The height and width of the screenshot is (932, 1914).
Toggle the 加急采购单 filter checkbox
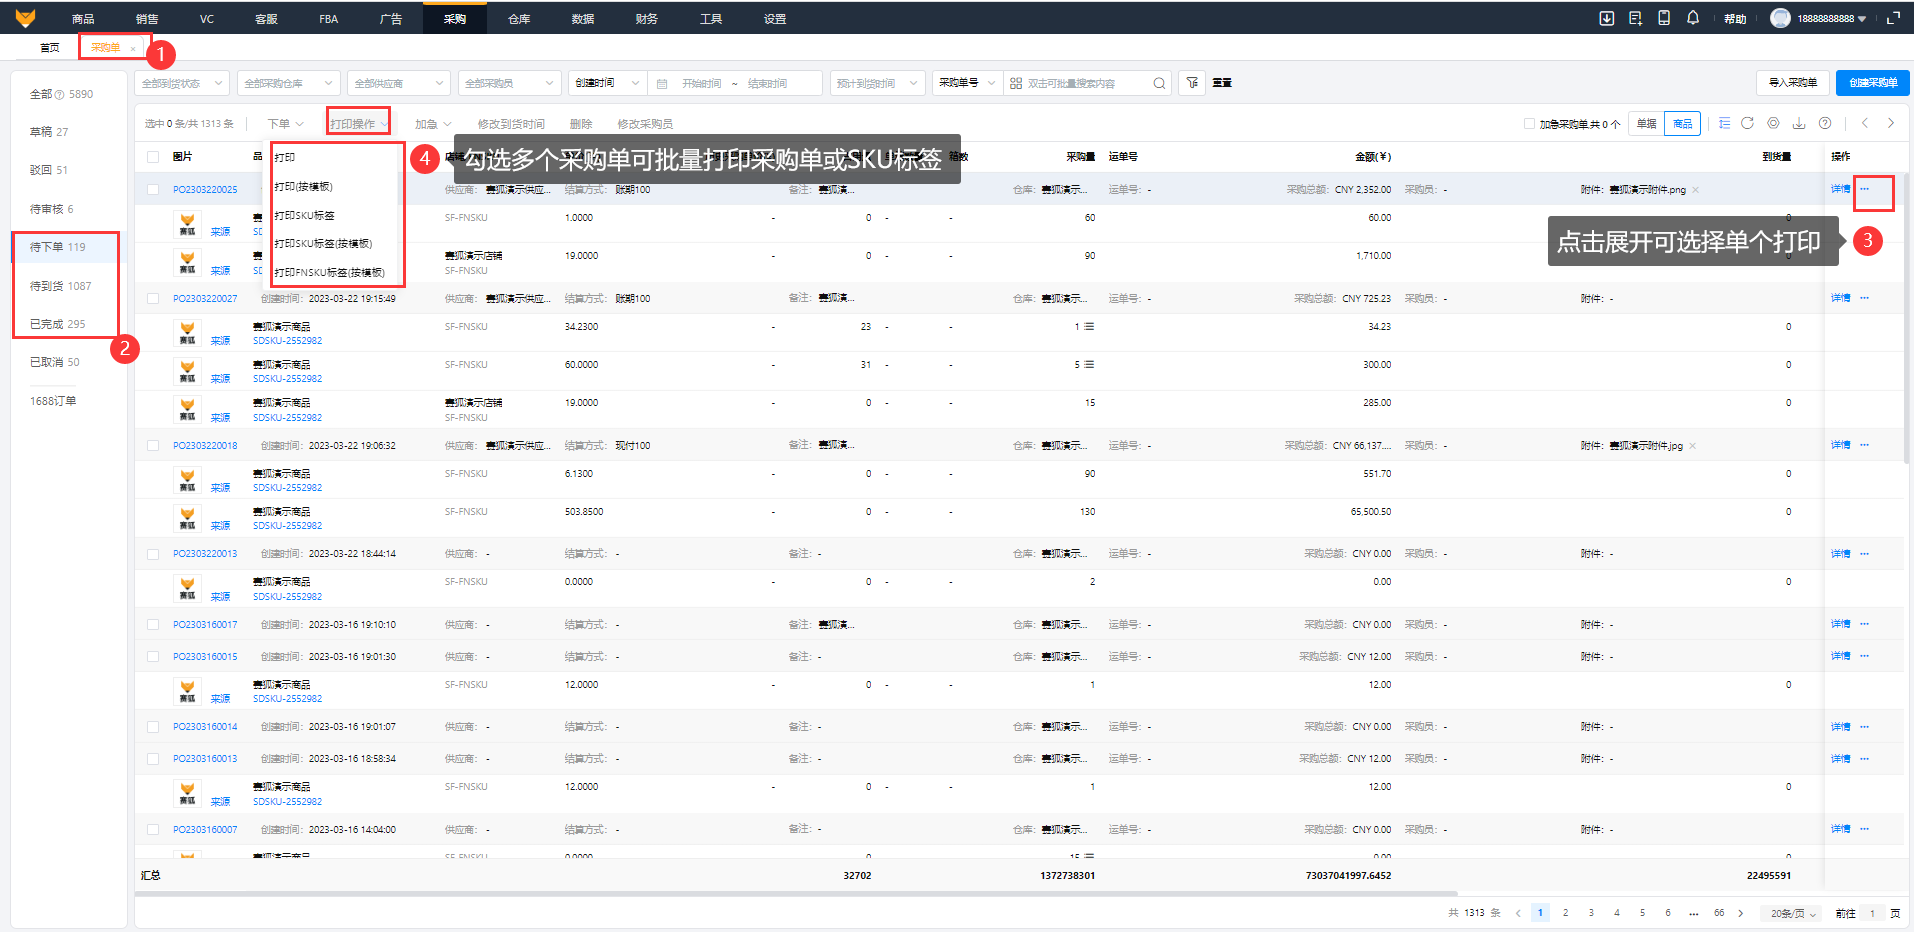1529,124
